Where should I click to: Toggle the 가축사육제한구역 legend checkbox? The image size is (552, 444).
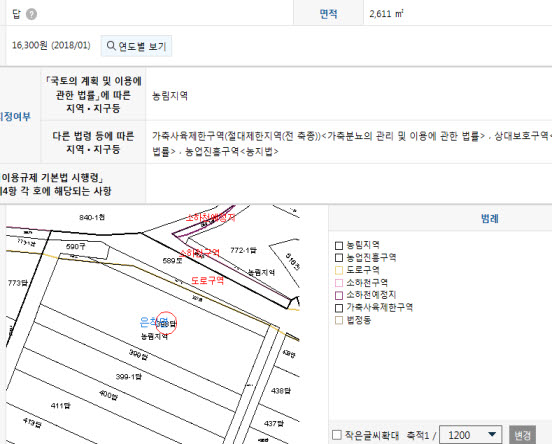pyautogui.click(x=339, y=308)
